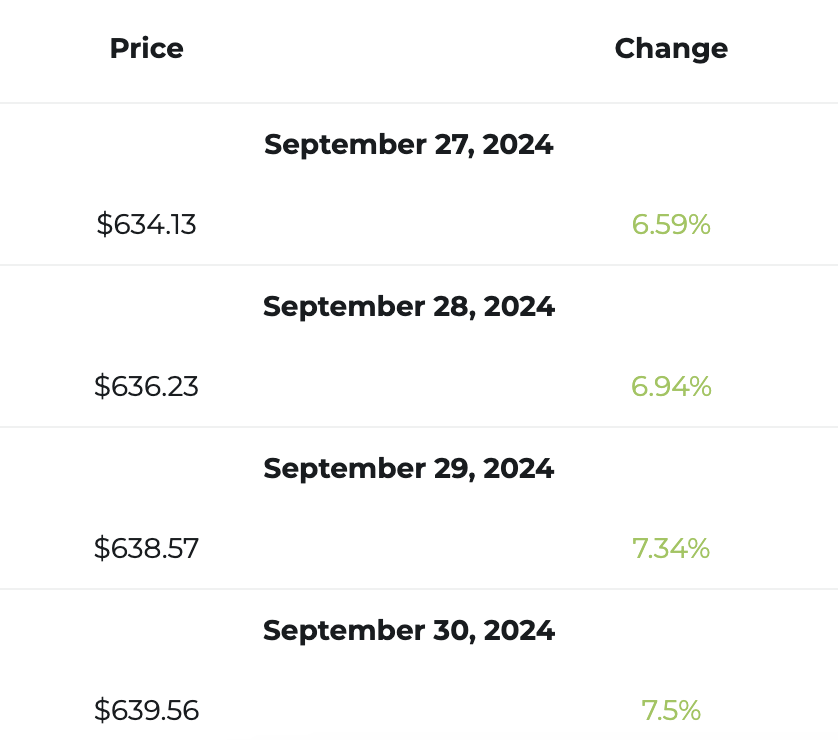Click the word September in the 27th heading
Image resolution: width=838 pixels, height=740 pixels.
point(345,145)
